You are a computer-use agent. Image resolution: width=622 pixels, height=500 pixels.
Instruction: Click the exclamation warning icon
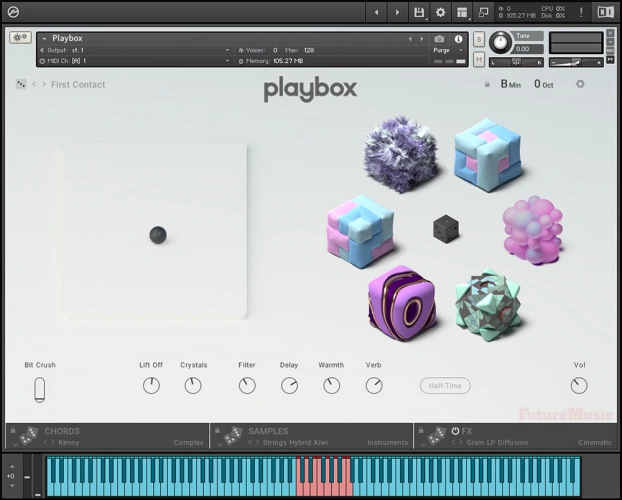[x=581, y=12]
